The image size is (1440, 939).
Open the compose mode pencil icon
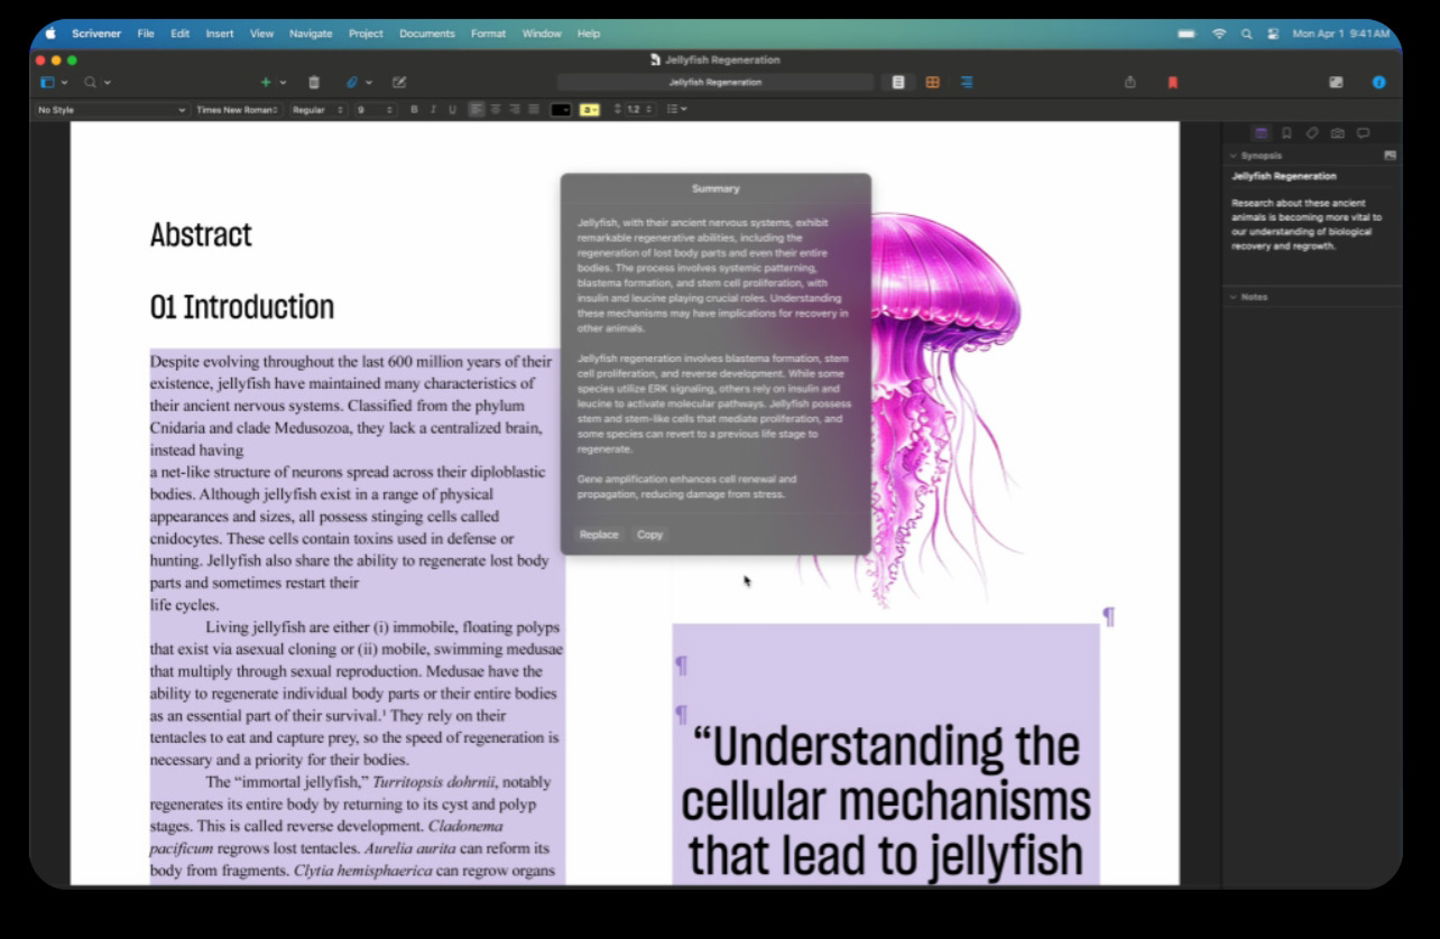coord(399,82)
